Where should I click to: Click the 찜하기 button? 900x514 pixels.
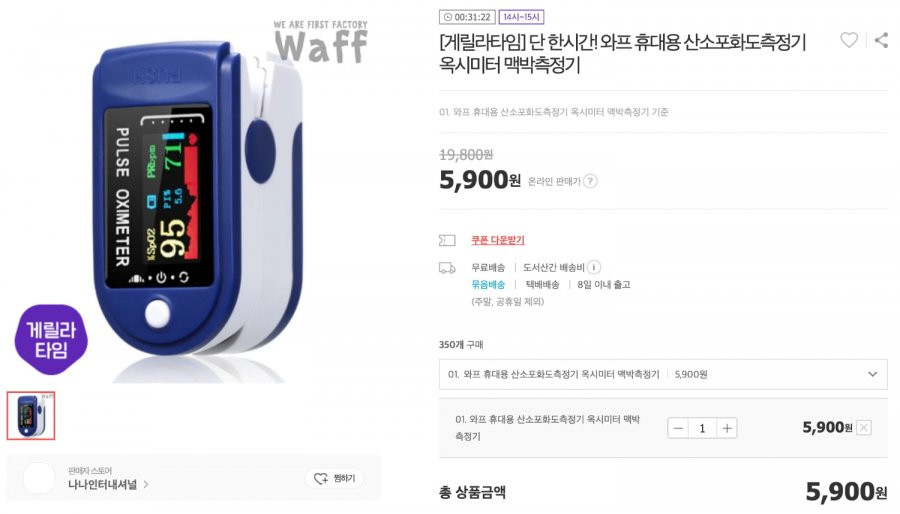[x=335, y=478]
